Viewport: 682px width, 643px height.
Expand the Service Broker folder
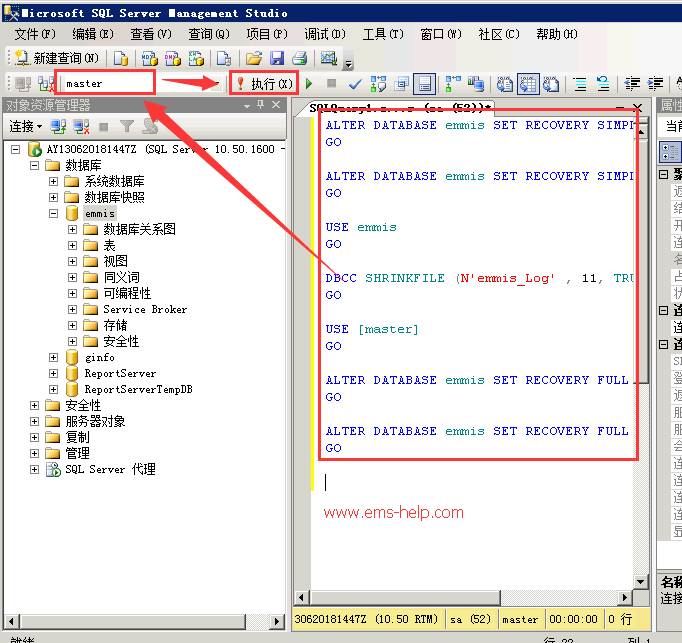tap(73, 309)
